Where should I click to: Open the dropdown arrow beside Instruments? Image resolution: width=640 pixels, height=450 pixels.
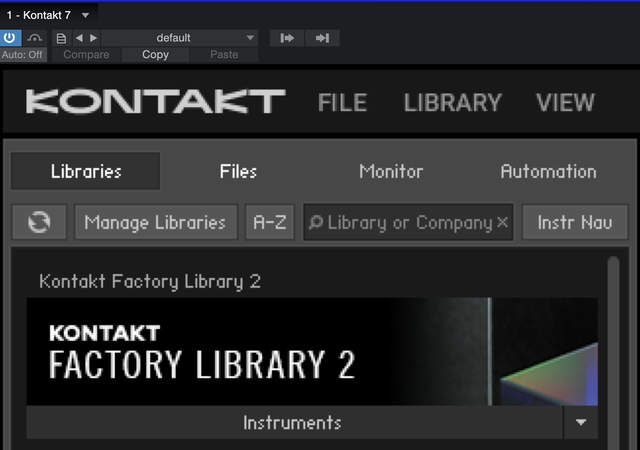point(581,422)
